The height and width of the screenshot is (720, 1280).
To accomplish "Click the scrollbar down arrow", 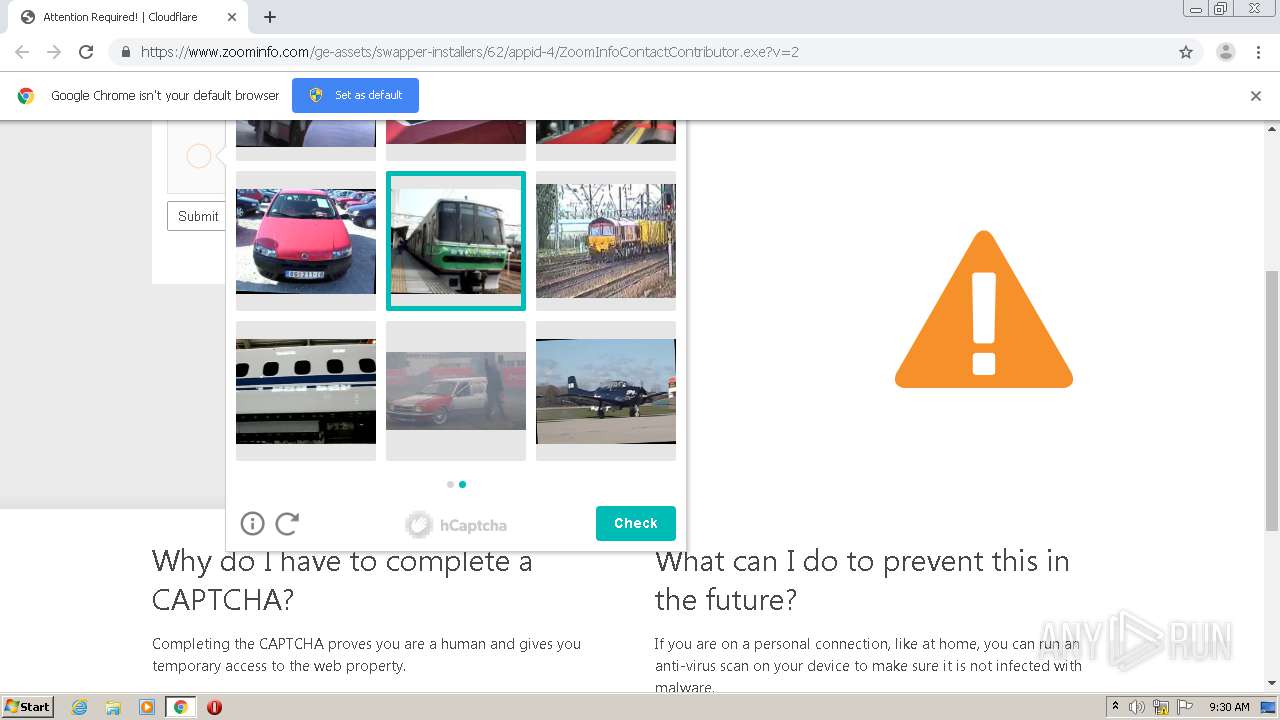I will (1272, 683).
